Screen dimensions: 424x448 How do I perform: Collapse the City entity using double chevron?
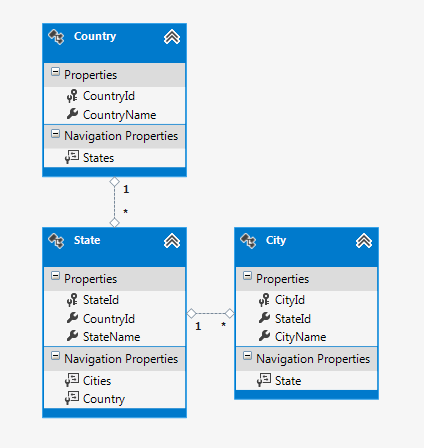click(364, 241)
